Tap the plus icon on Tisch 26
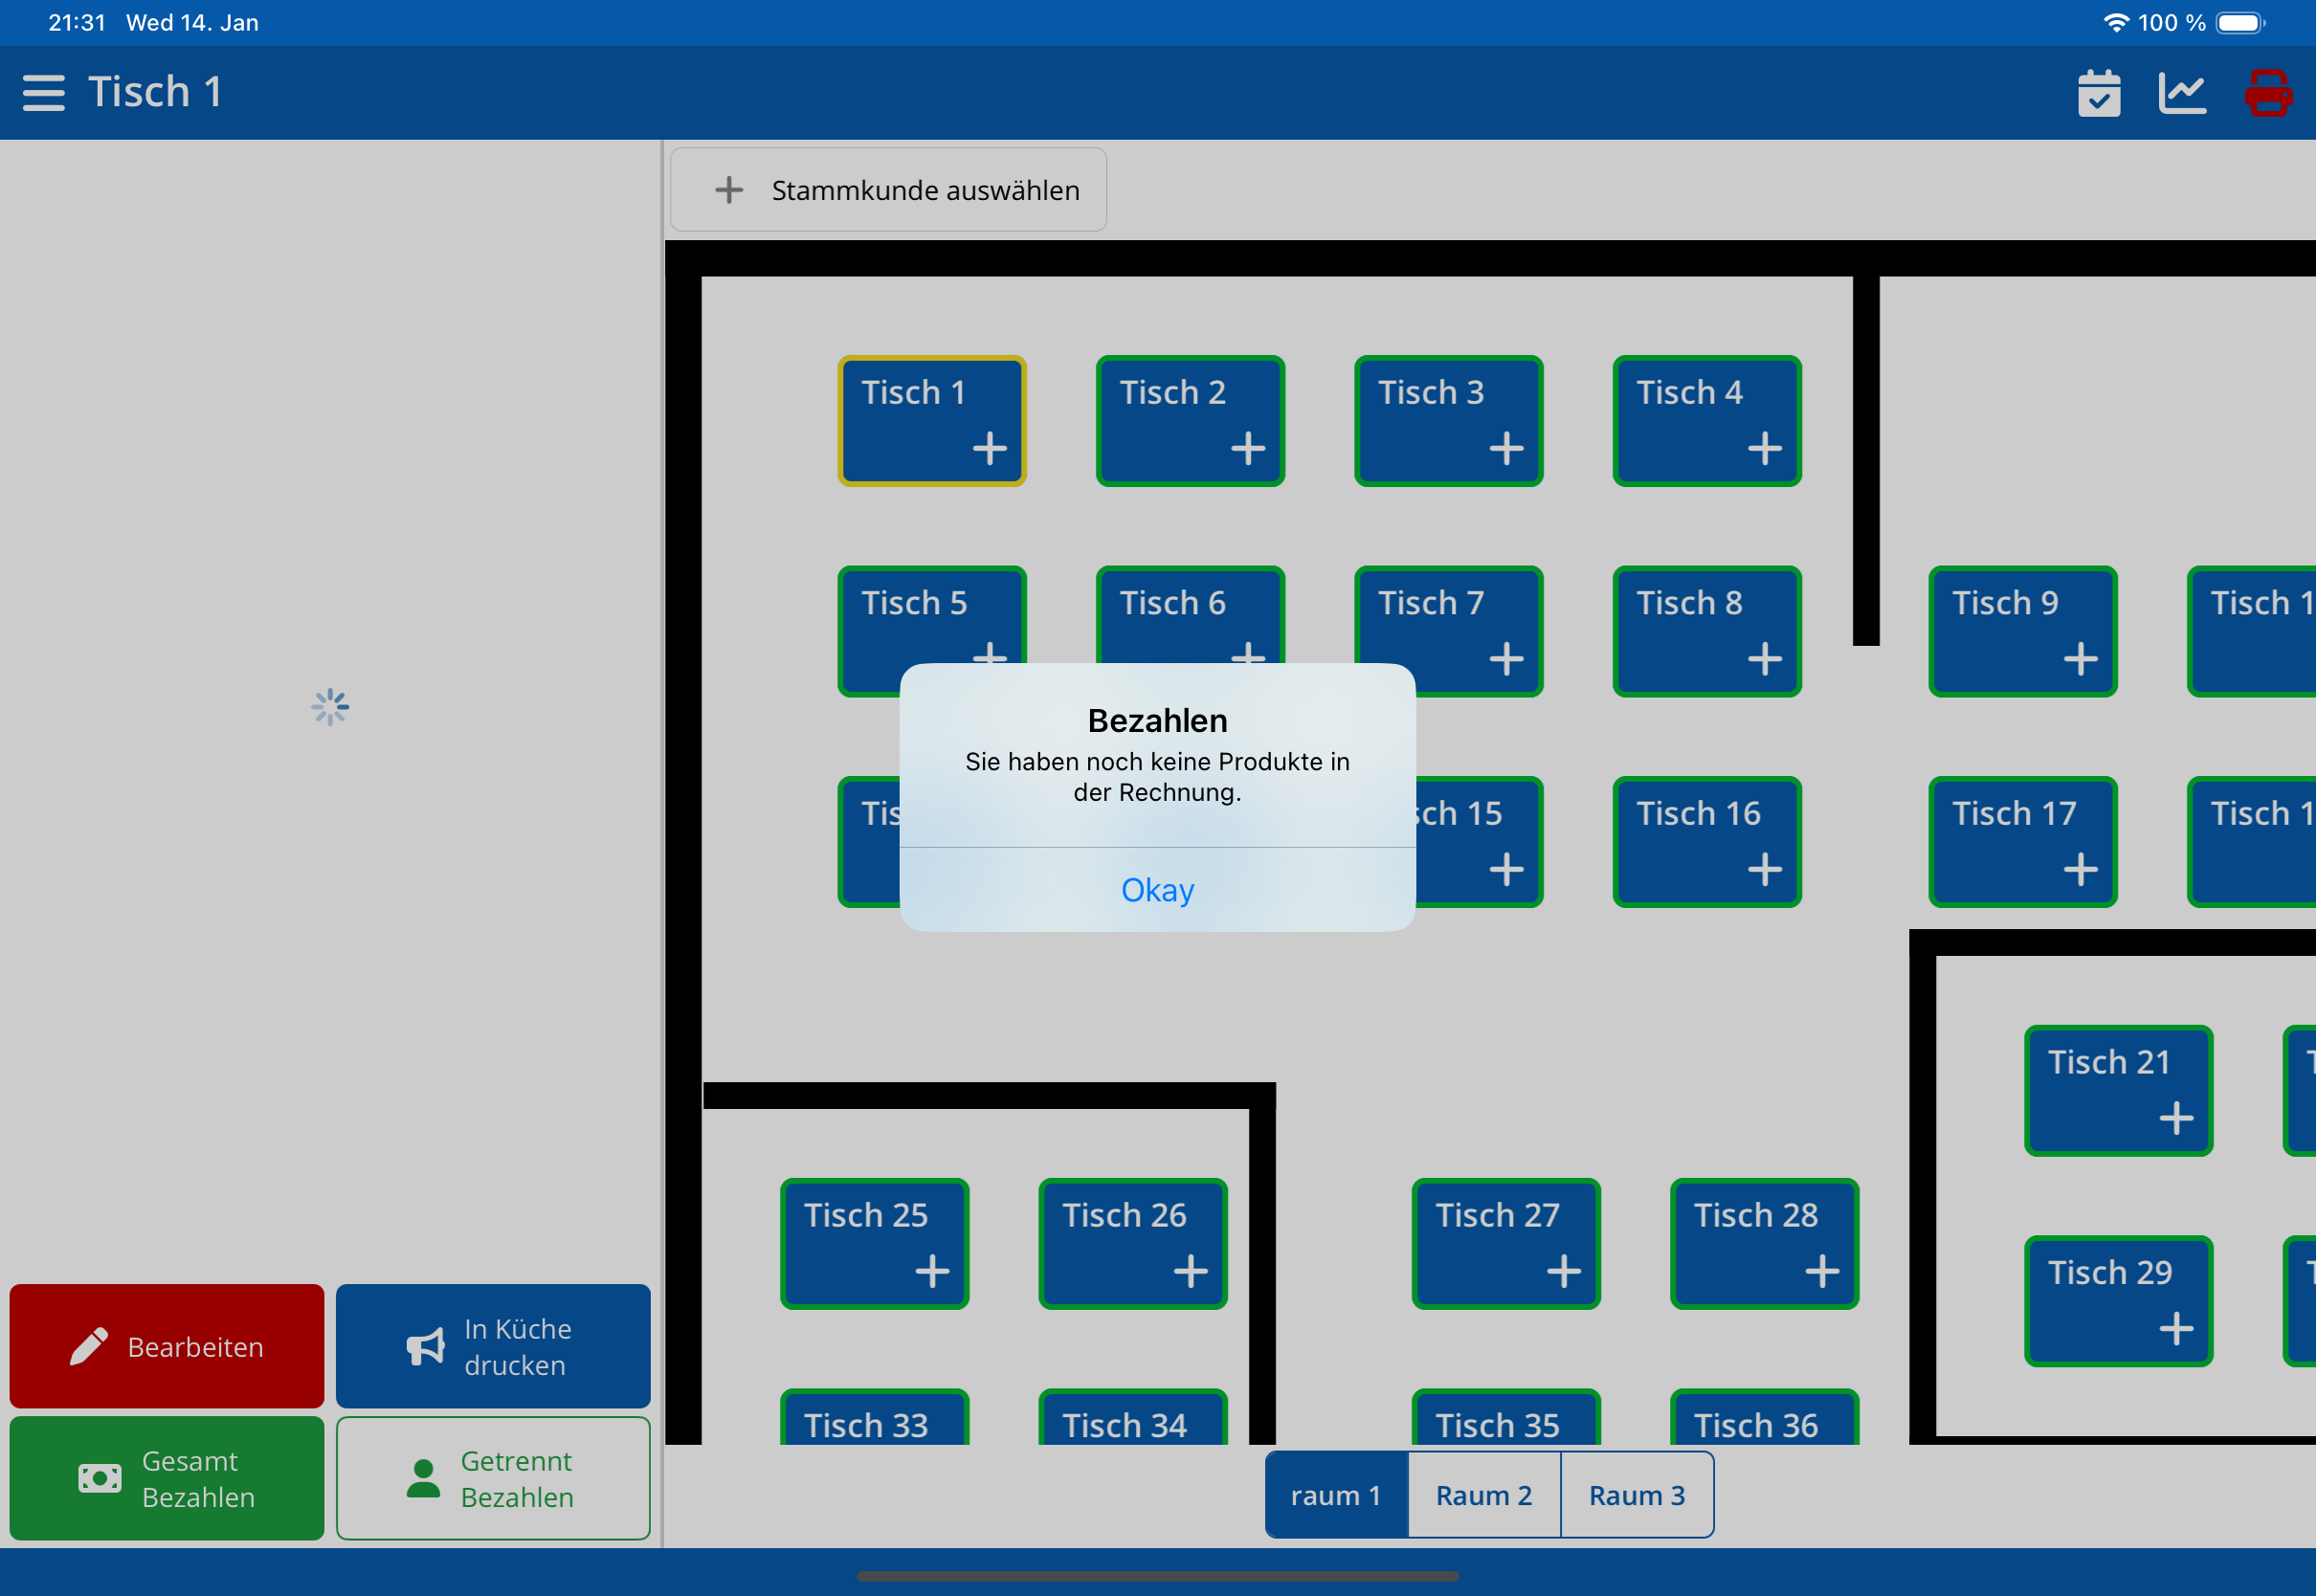Screen dimensions: 2316x1596 (x=1190, y=1271)
